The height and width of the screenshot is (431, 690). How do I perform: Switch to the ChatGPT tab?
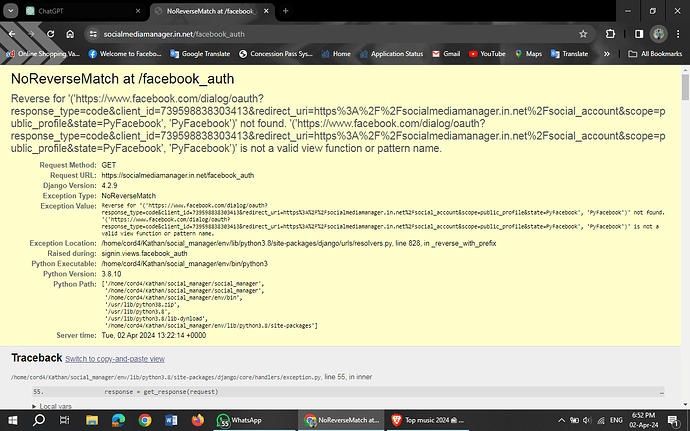click(x=83, y=11)
